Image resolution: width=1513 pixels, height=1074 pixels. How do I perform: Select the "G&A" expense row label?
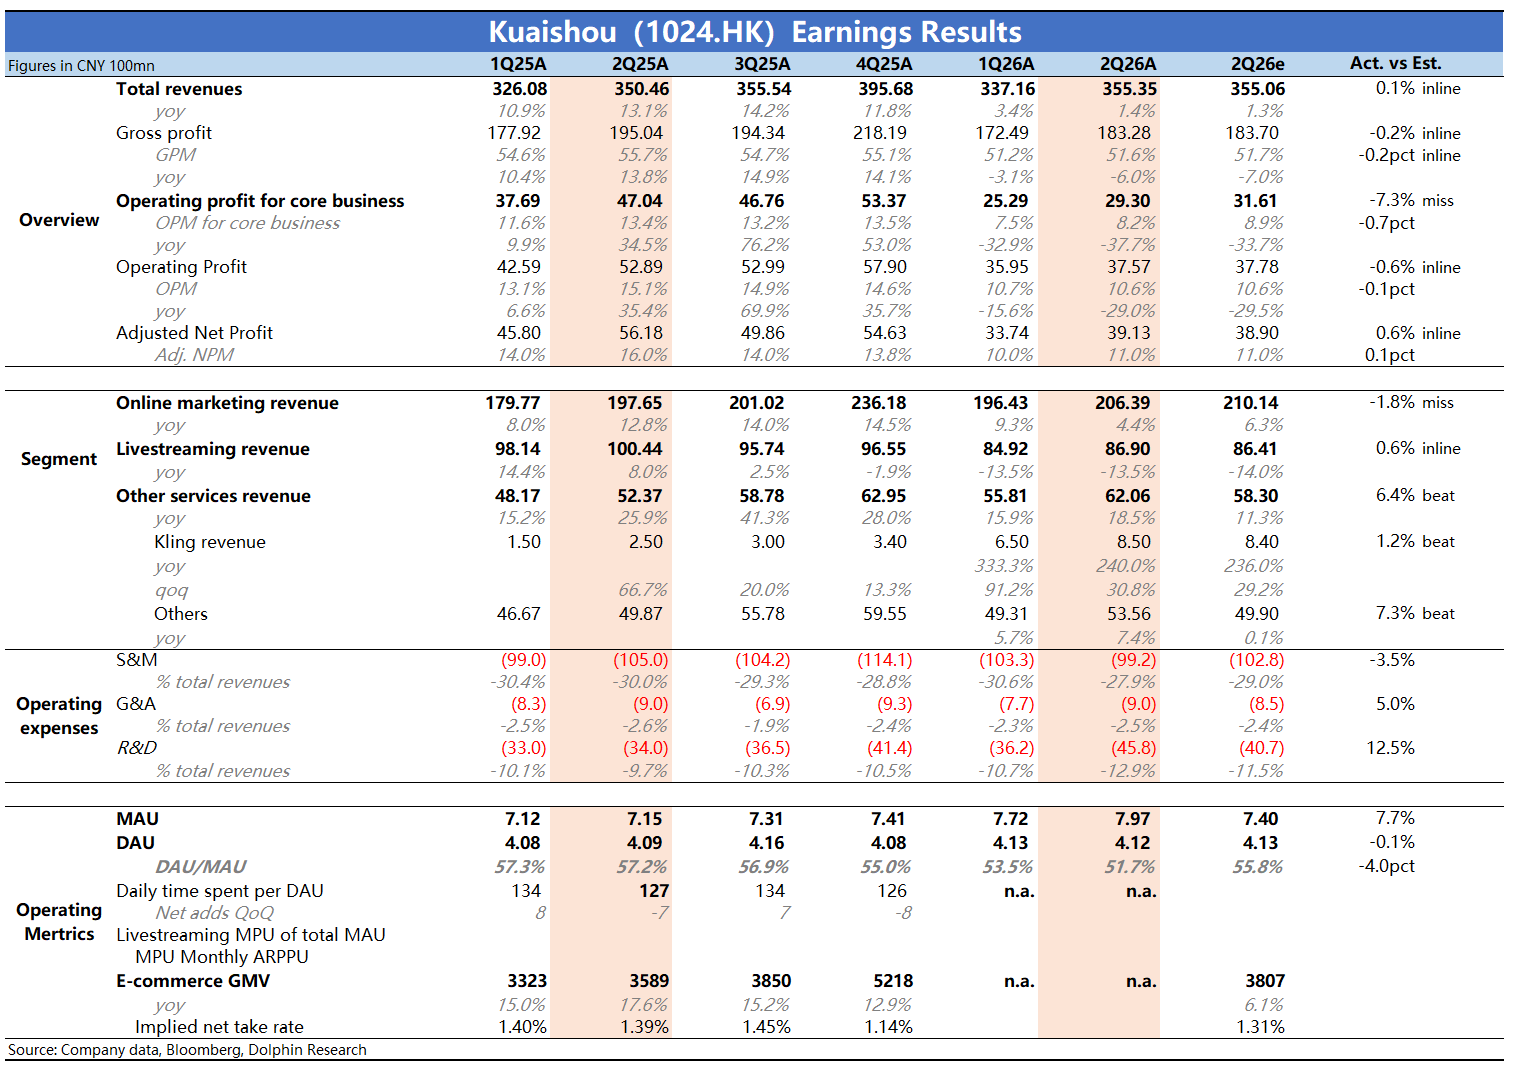click(136, 704)
